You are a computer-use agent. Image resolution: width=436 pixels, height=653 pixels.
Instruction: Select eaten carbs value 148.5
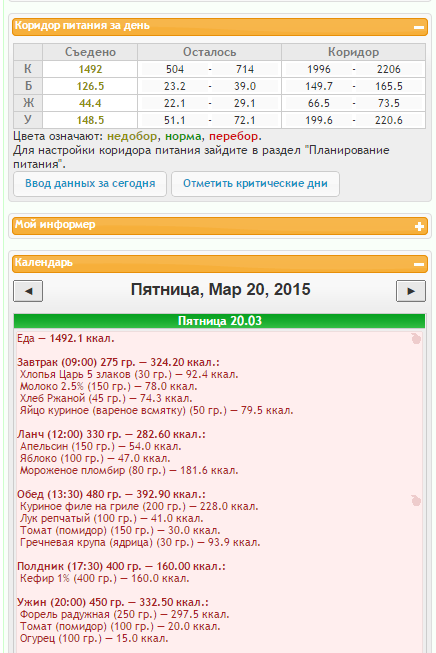tap(90, 120)
